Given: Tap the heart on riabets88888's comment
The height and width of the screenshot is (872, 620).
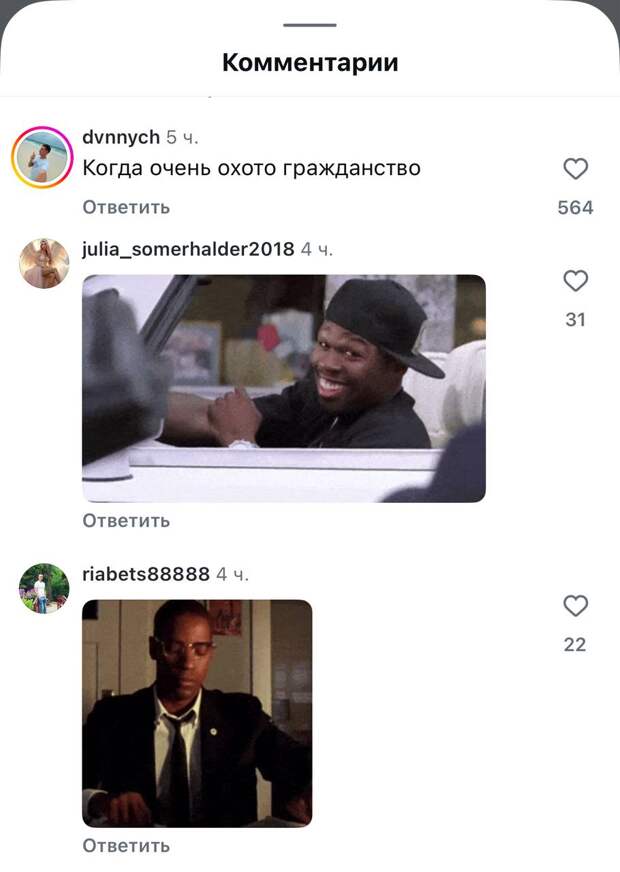Looking at the screenshot, I should point(576,606).
